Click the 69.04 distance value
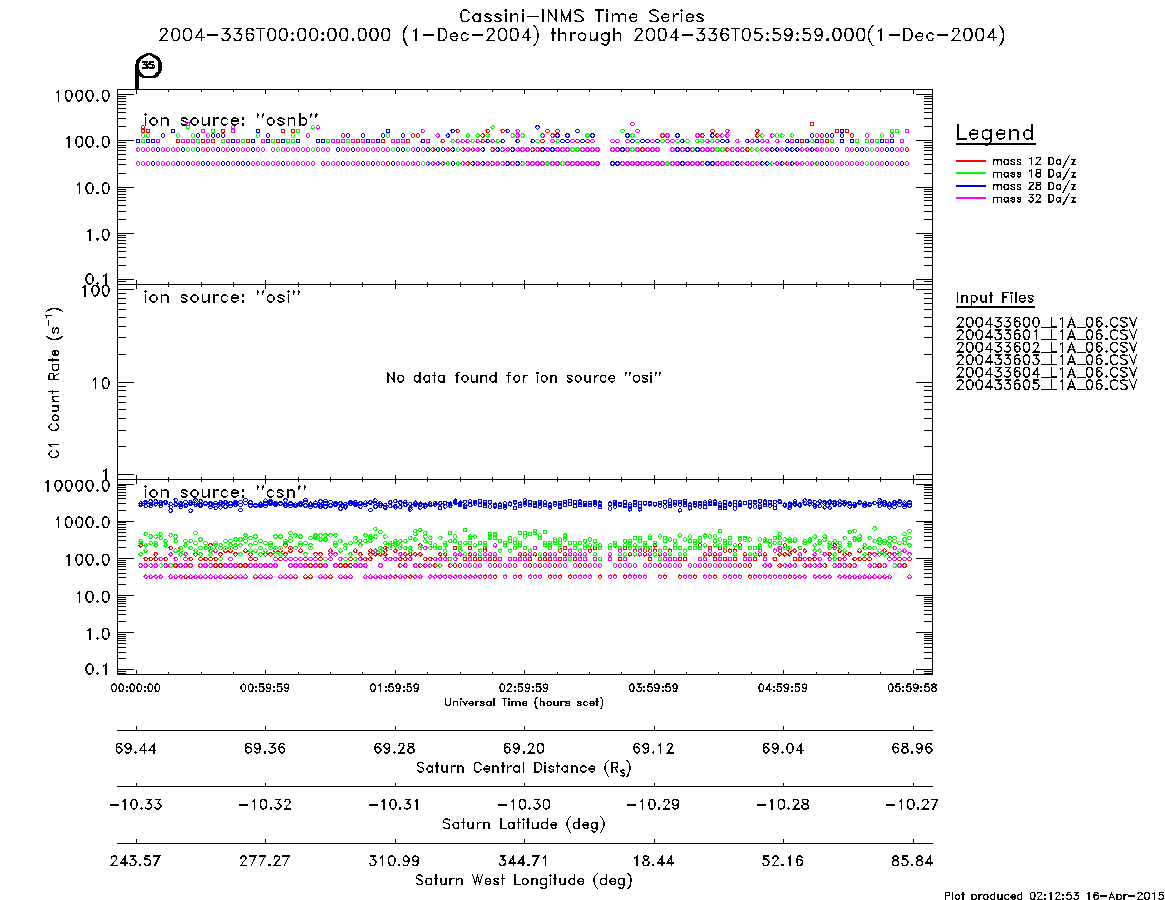 [x=783, y=748]
